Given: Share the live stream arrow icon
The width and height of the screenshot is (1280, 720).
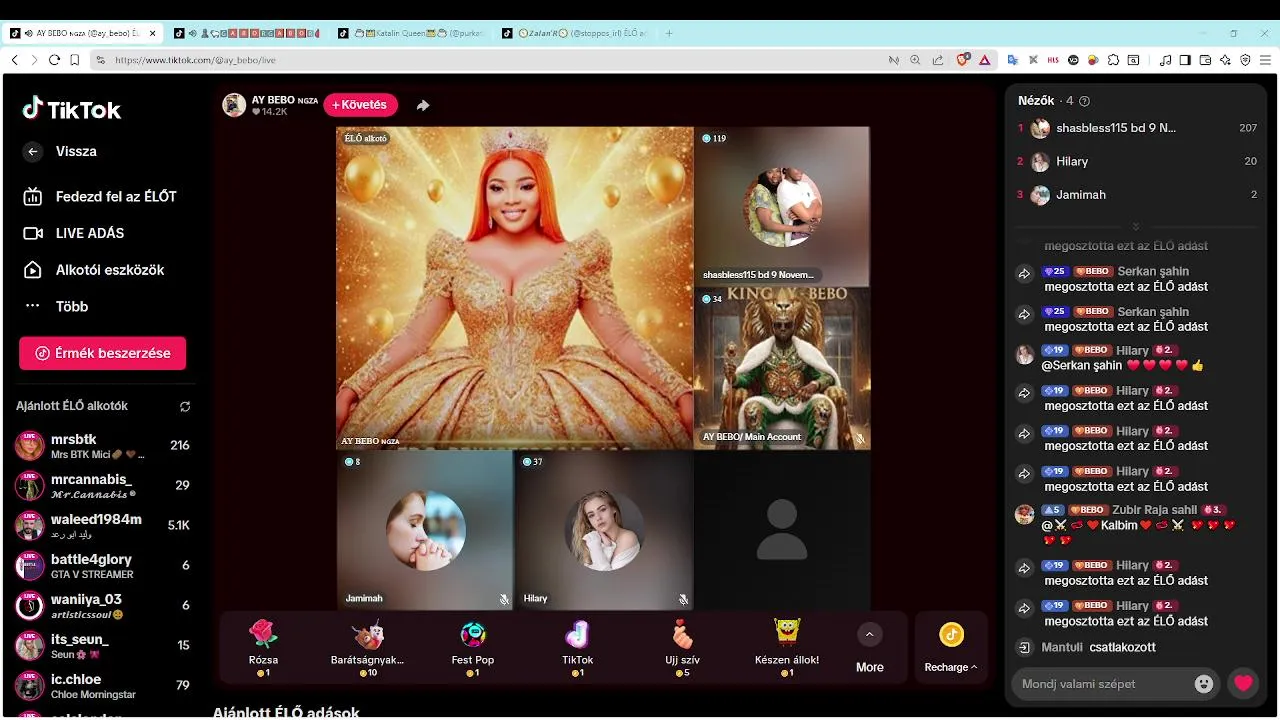Looking at the screenshot, I should (423, 105).
